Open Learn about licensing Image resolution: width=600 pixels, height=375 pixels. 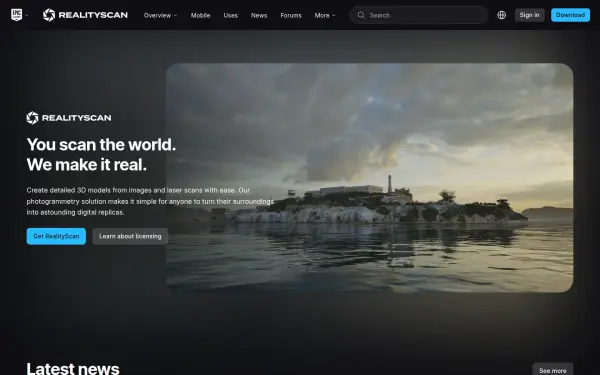coord(130,236)
